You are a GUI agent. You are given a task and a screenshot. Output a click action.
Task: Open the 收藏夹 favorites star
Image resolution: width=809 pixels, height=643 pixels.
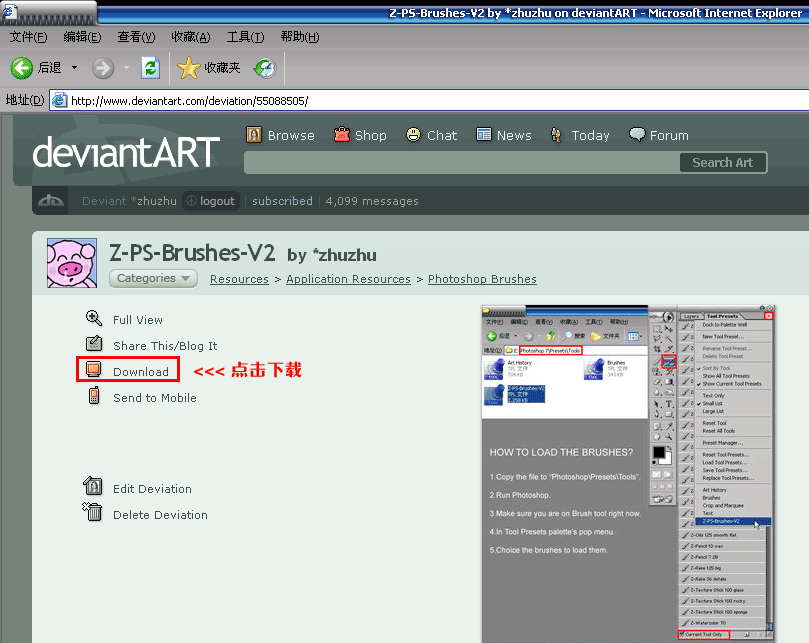[189, 68]
